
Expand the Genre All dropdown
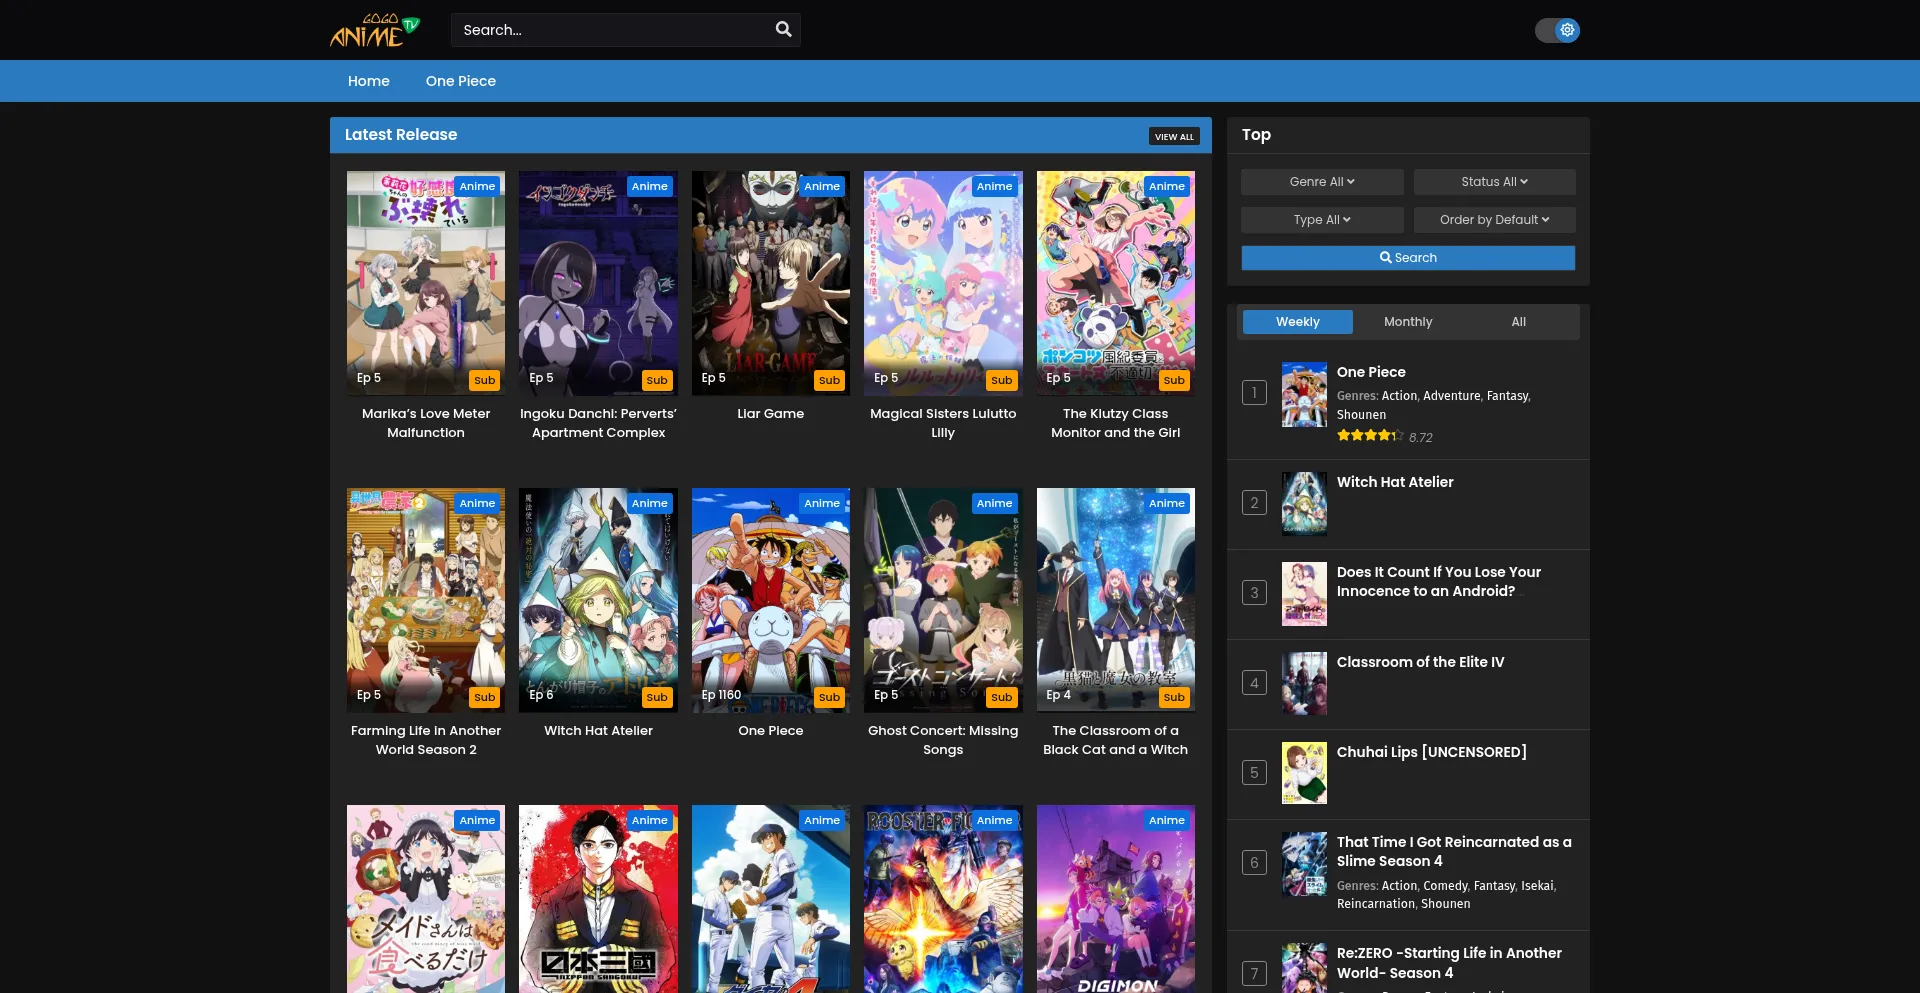pos(1322,182)
